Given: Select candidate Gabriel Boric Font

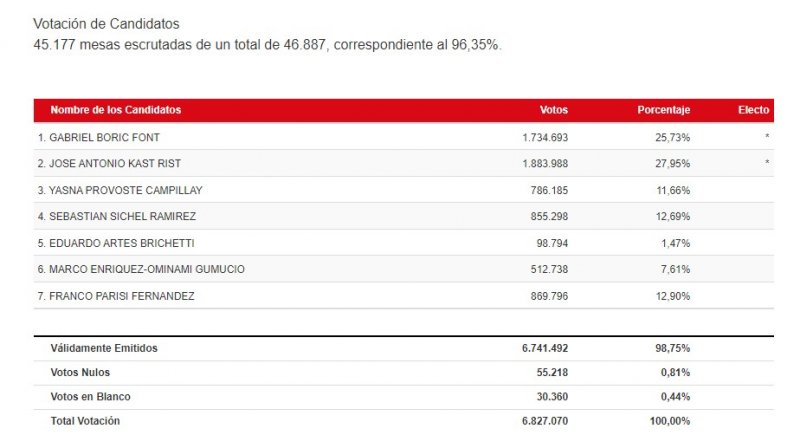Looking at the screenshot, I should [98, 136].
